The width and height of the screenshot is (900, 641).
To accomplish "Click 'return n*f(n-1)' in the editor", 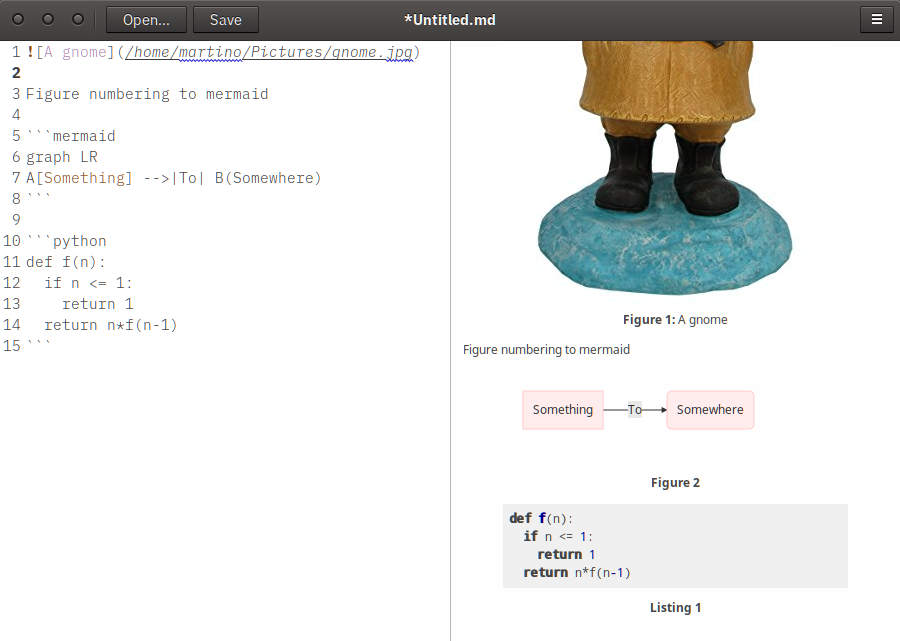I will click(111, 325).
